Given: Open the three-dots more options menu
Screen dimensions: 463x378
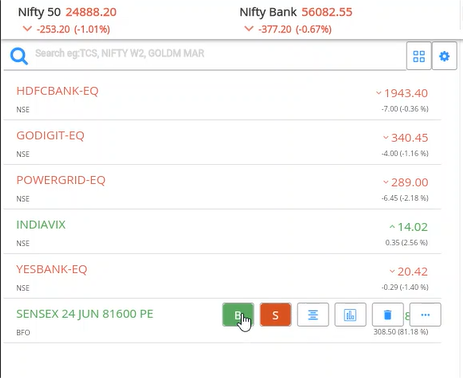Looking at the screenshot, I should (x=425, y=314).
